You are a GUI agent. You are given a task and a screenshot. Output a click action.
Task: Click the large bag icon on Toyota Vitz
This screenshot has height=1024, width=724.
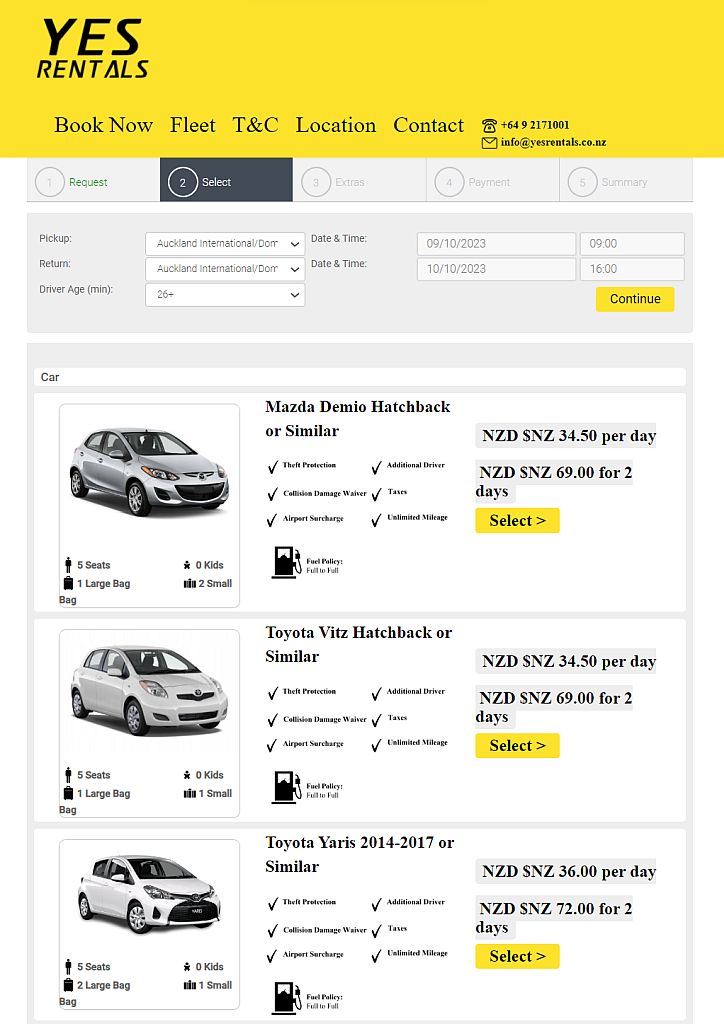pyautogui.click(x=68, y=793)
